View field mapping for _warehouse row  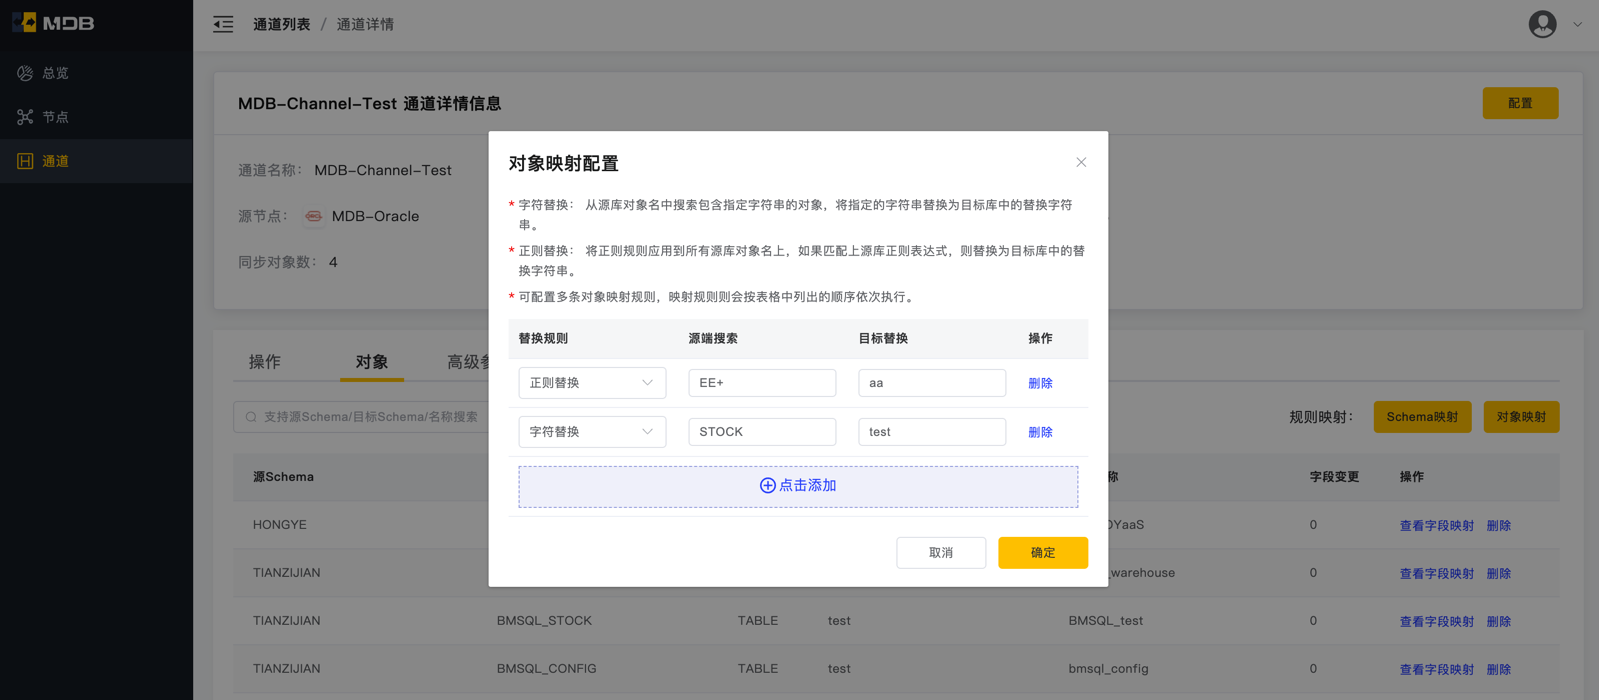tap(1436, 573)
